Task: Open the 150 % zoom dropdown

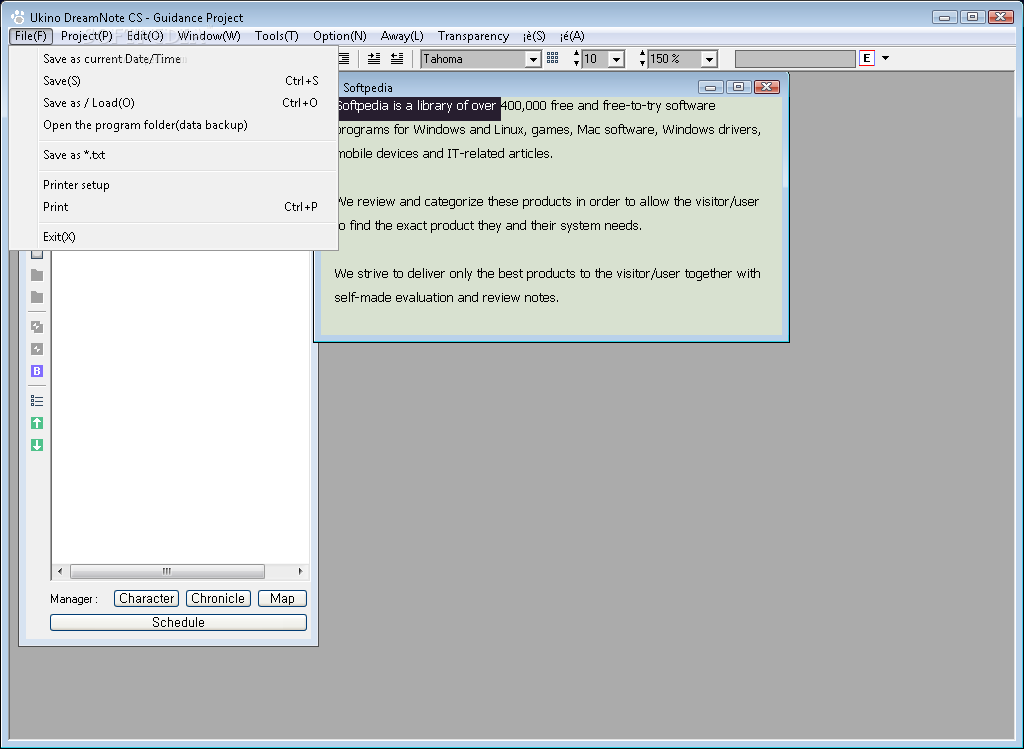Action: coord(709,59)
